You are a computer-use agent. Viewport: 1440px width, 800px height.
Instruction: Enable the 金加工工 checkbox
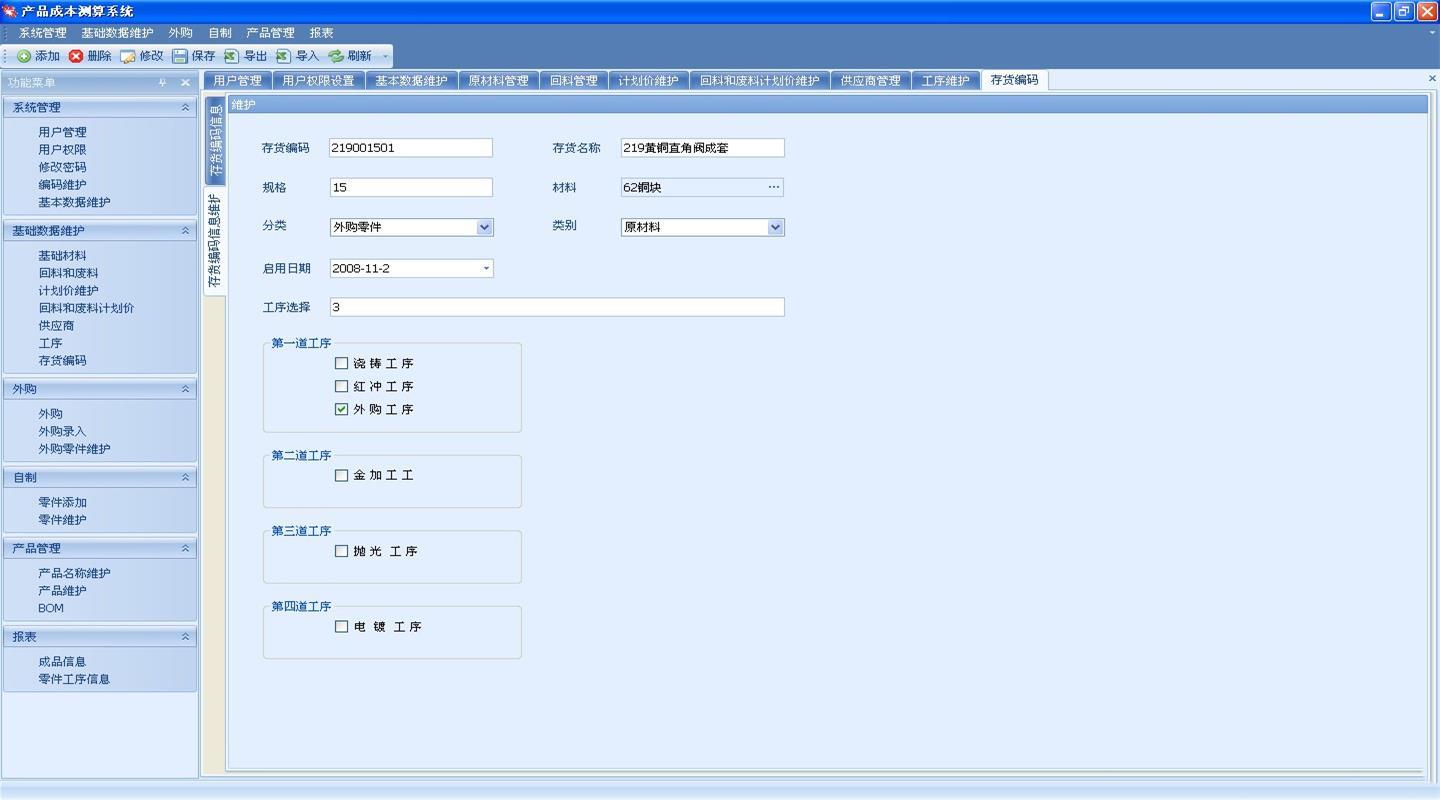[341, 475]
